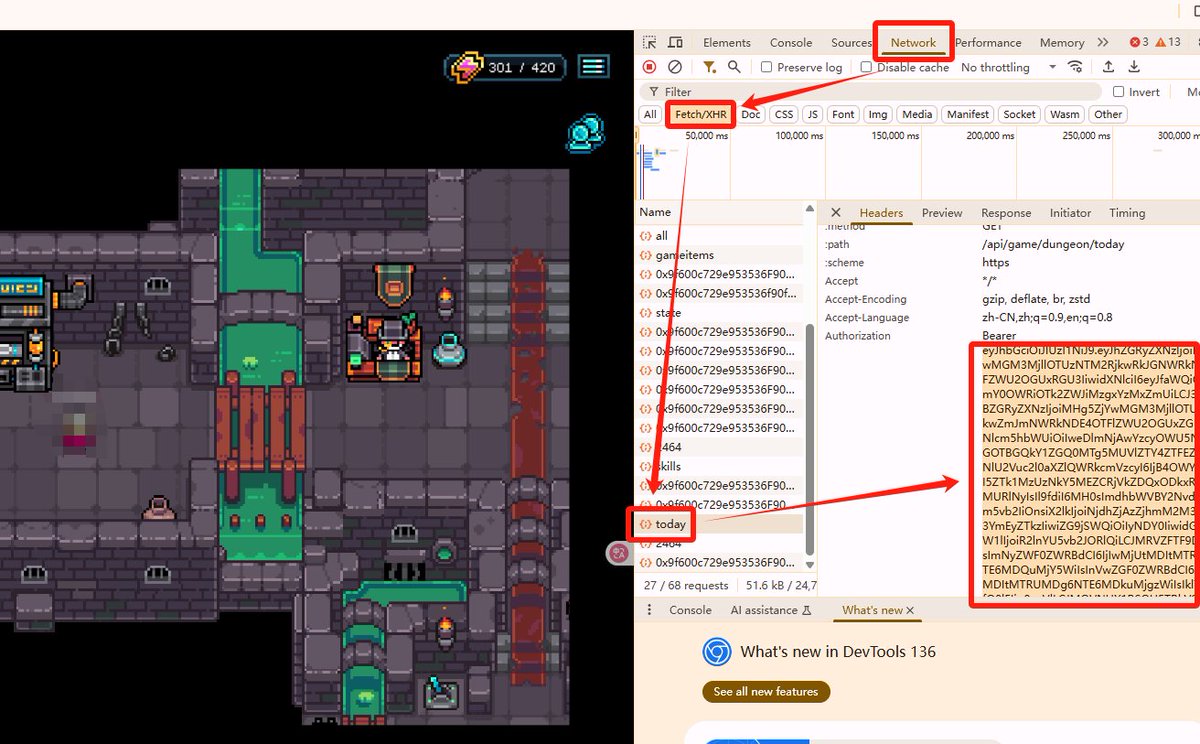Close the What's new drawer tab
The height and width of the screenshot is (744, 1200).
tap(910, 610)
